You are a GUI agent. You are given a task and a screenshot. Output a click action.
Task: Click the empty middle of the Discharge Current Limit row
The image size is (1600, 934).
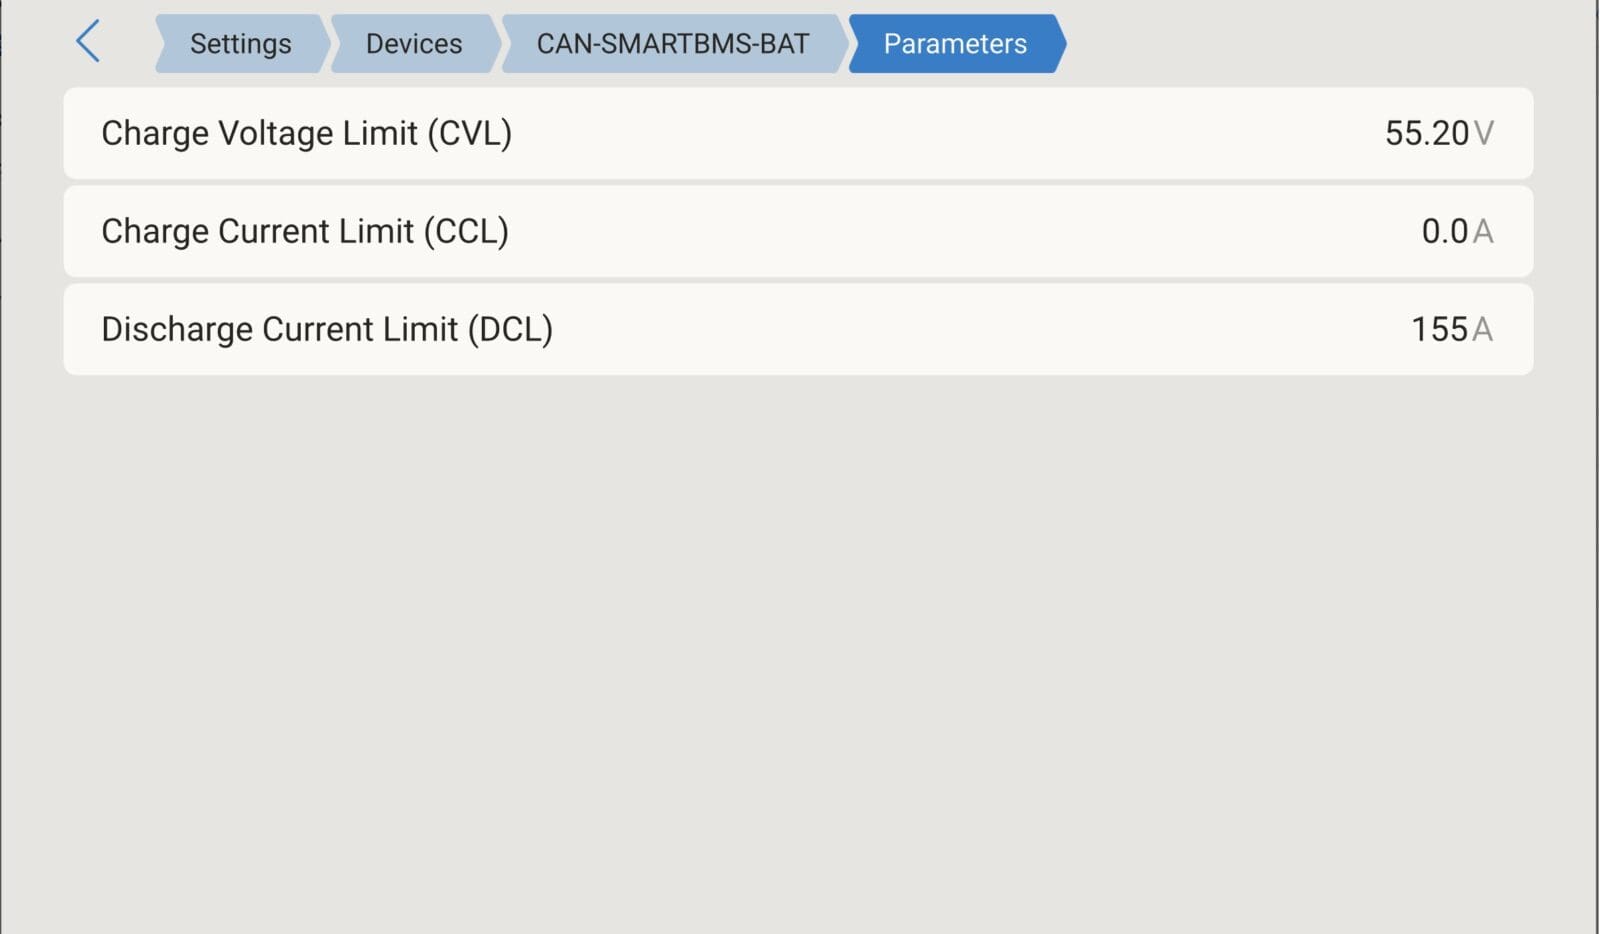click(980, 329)
